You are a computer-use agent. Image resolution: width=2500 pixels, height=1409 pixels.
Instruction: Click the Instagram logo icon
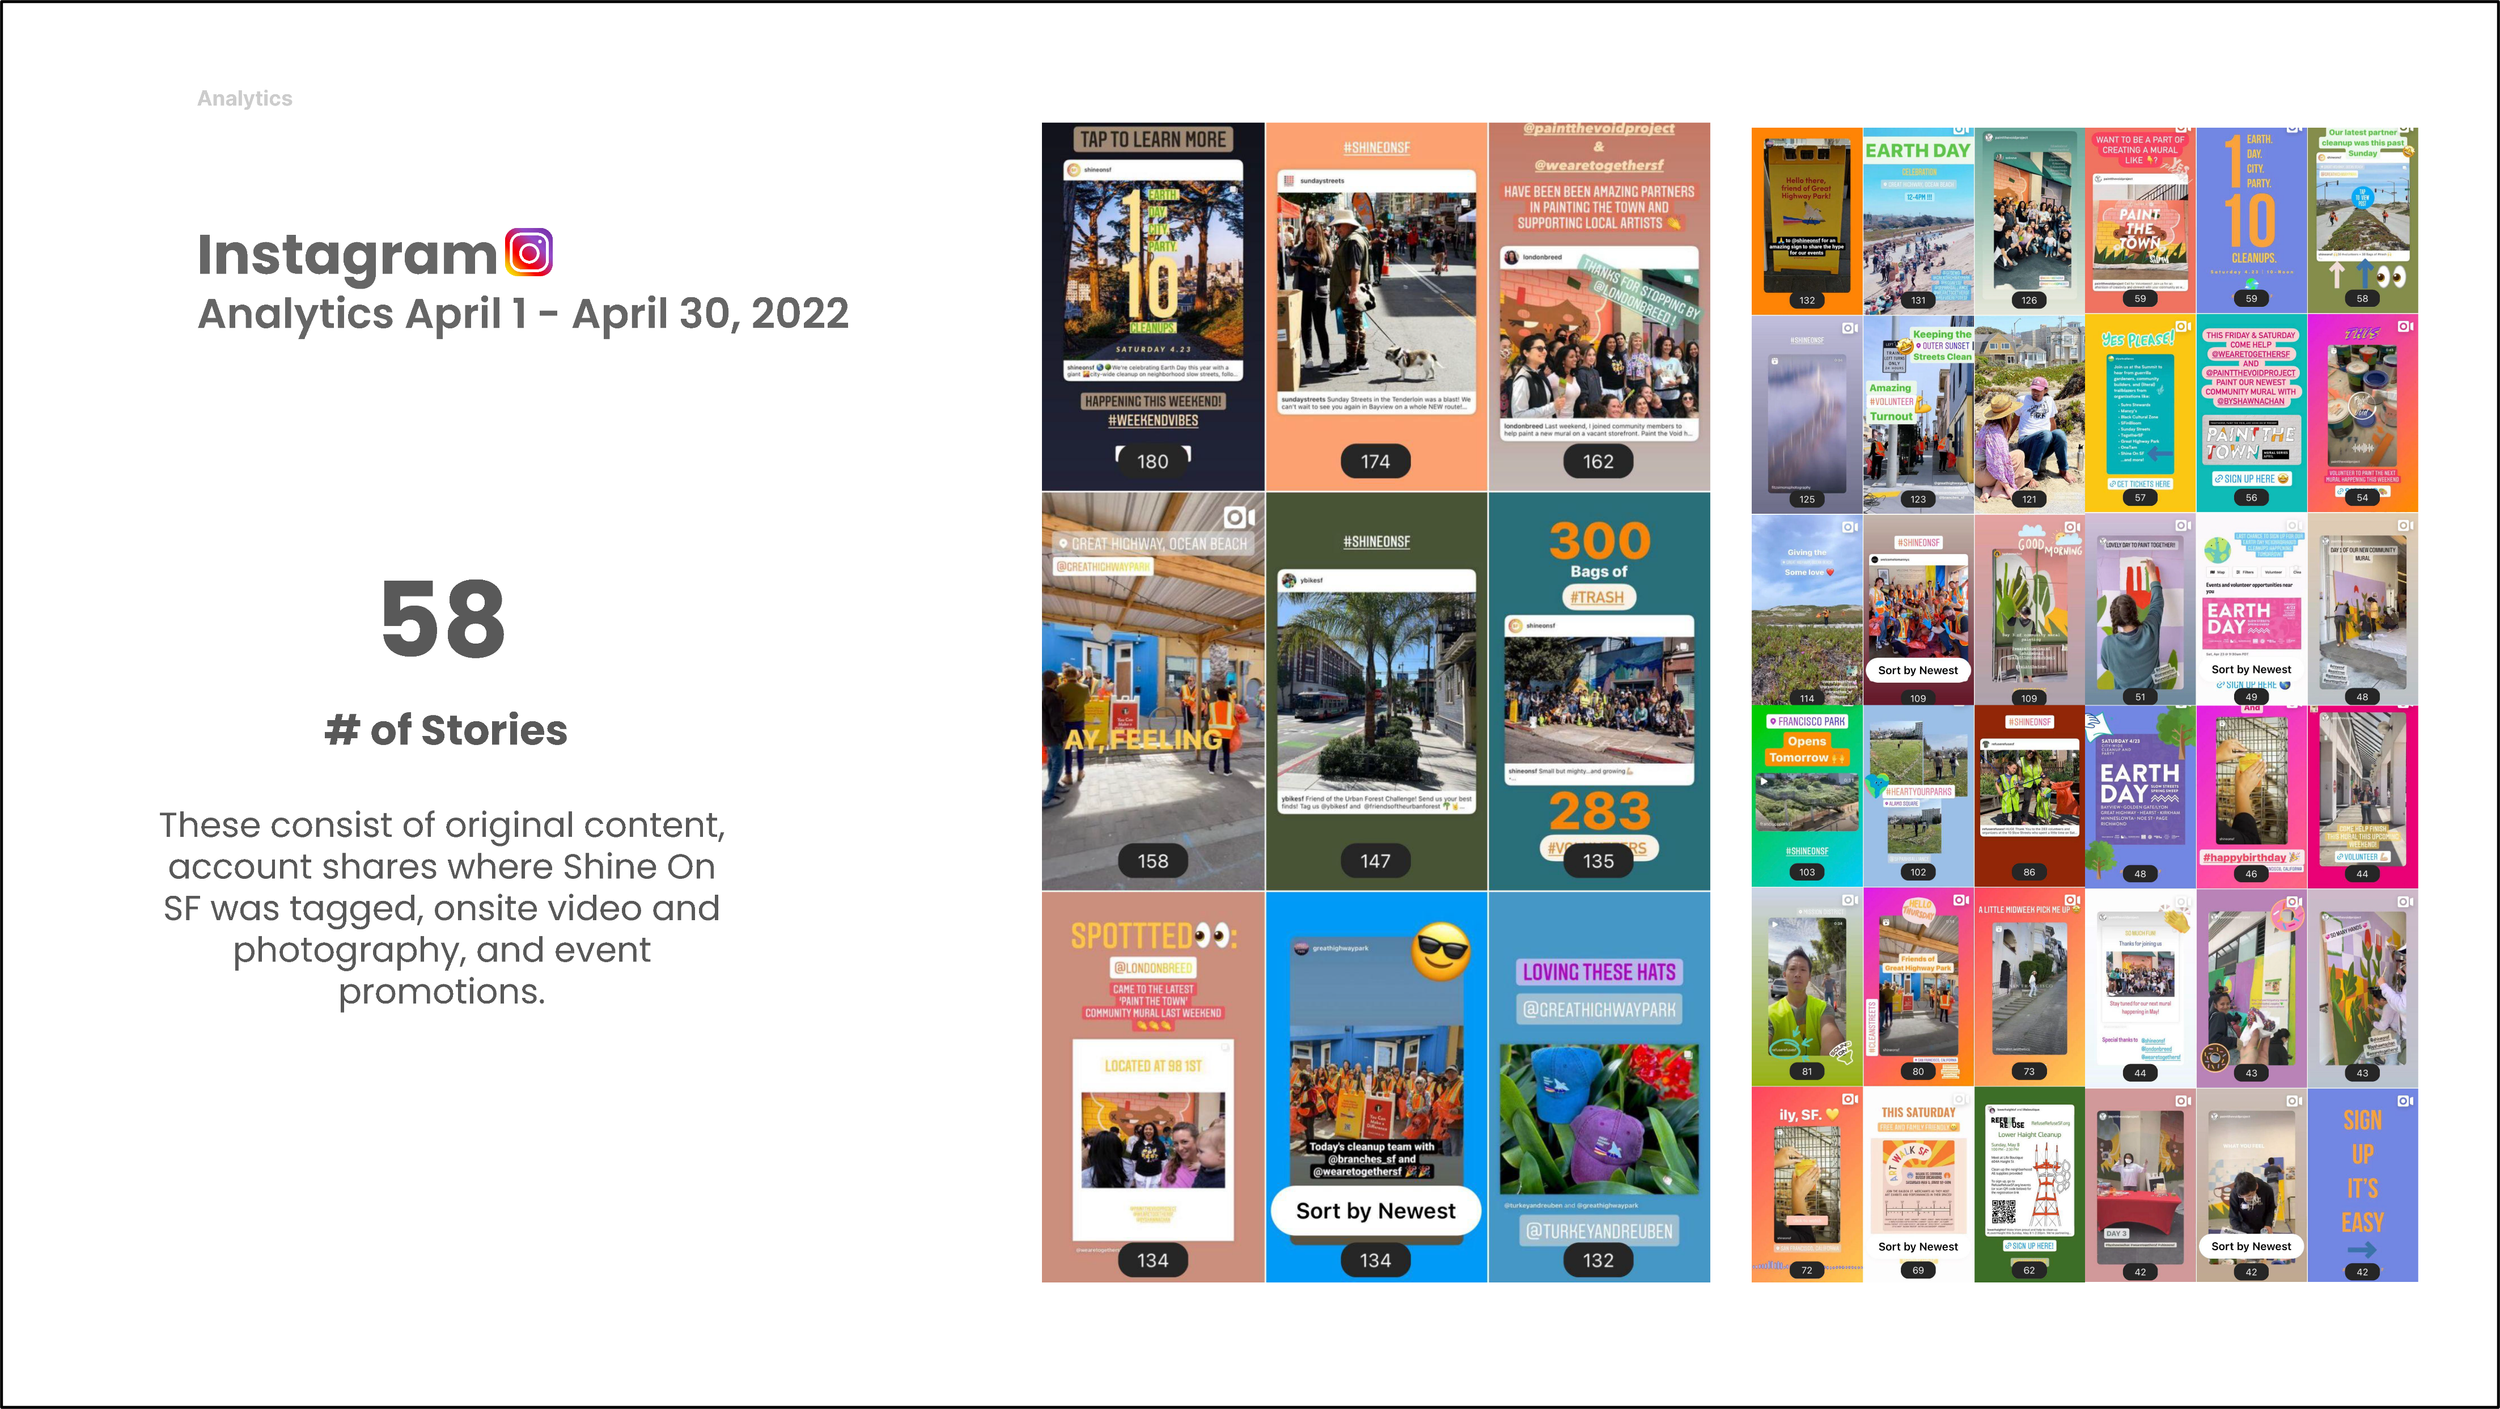click(529, 252)
